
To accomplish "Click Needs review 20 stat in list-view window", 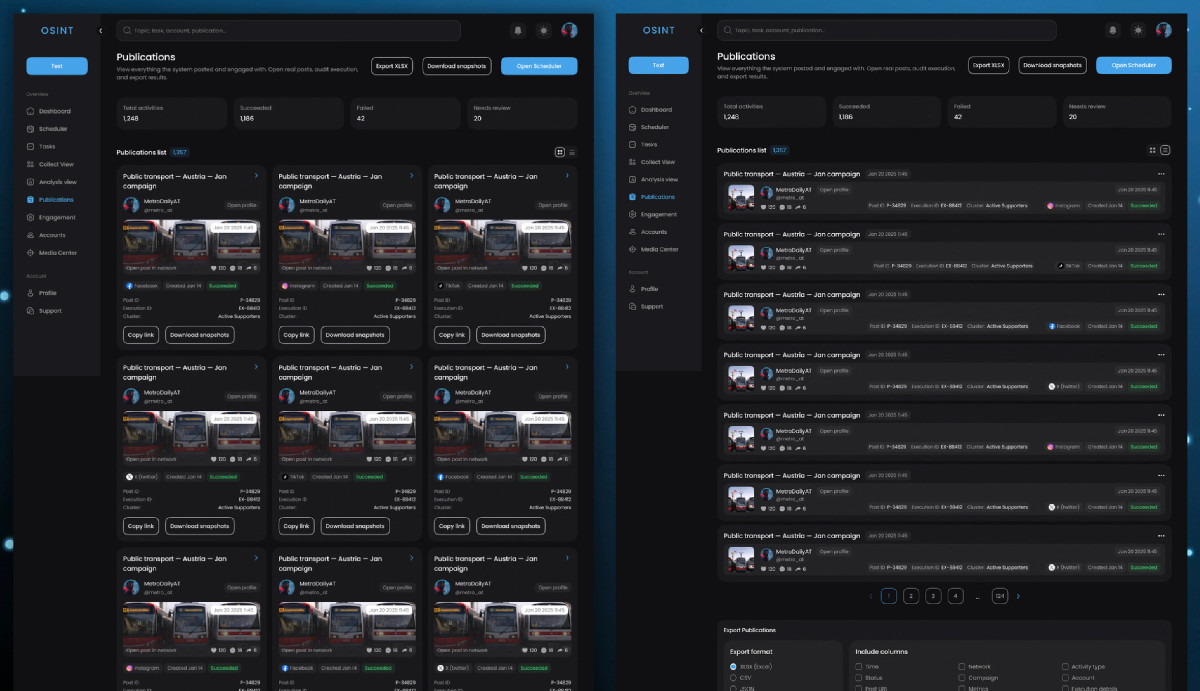I will click(x=1118, y=111).
